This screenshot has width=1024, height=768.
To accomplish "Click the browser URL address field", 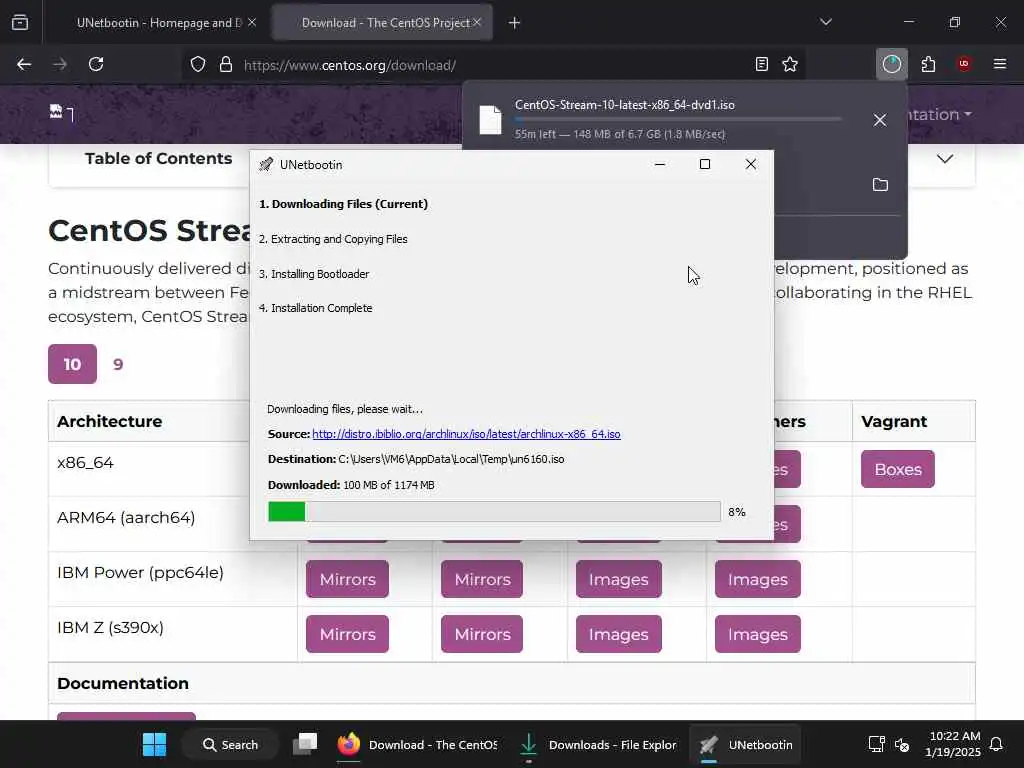I will tap(493, 65).
